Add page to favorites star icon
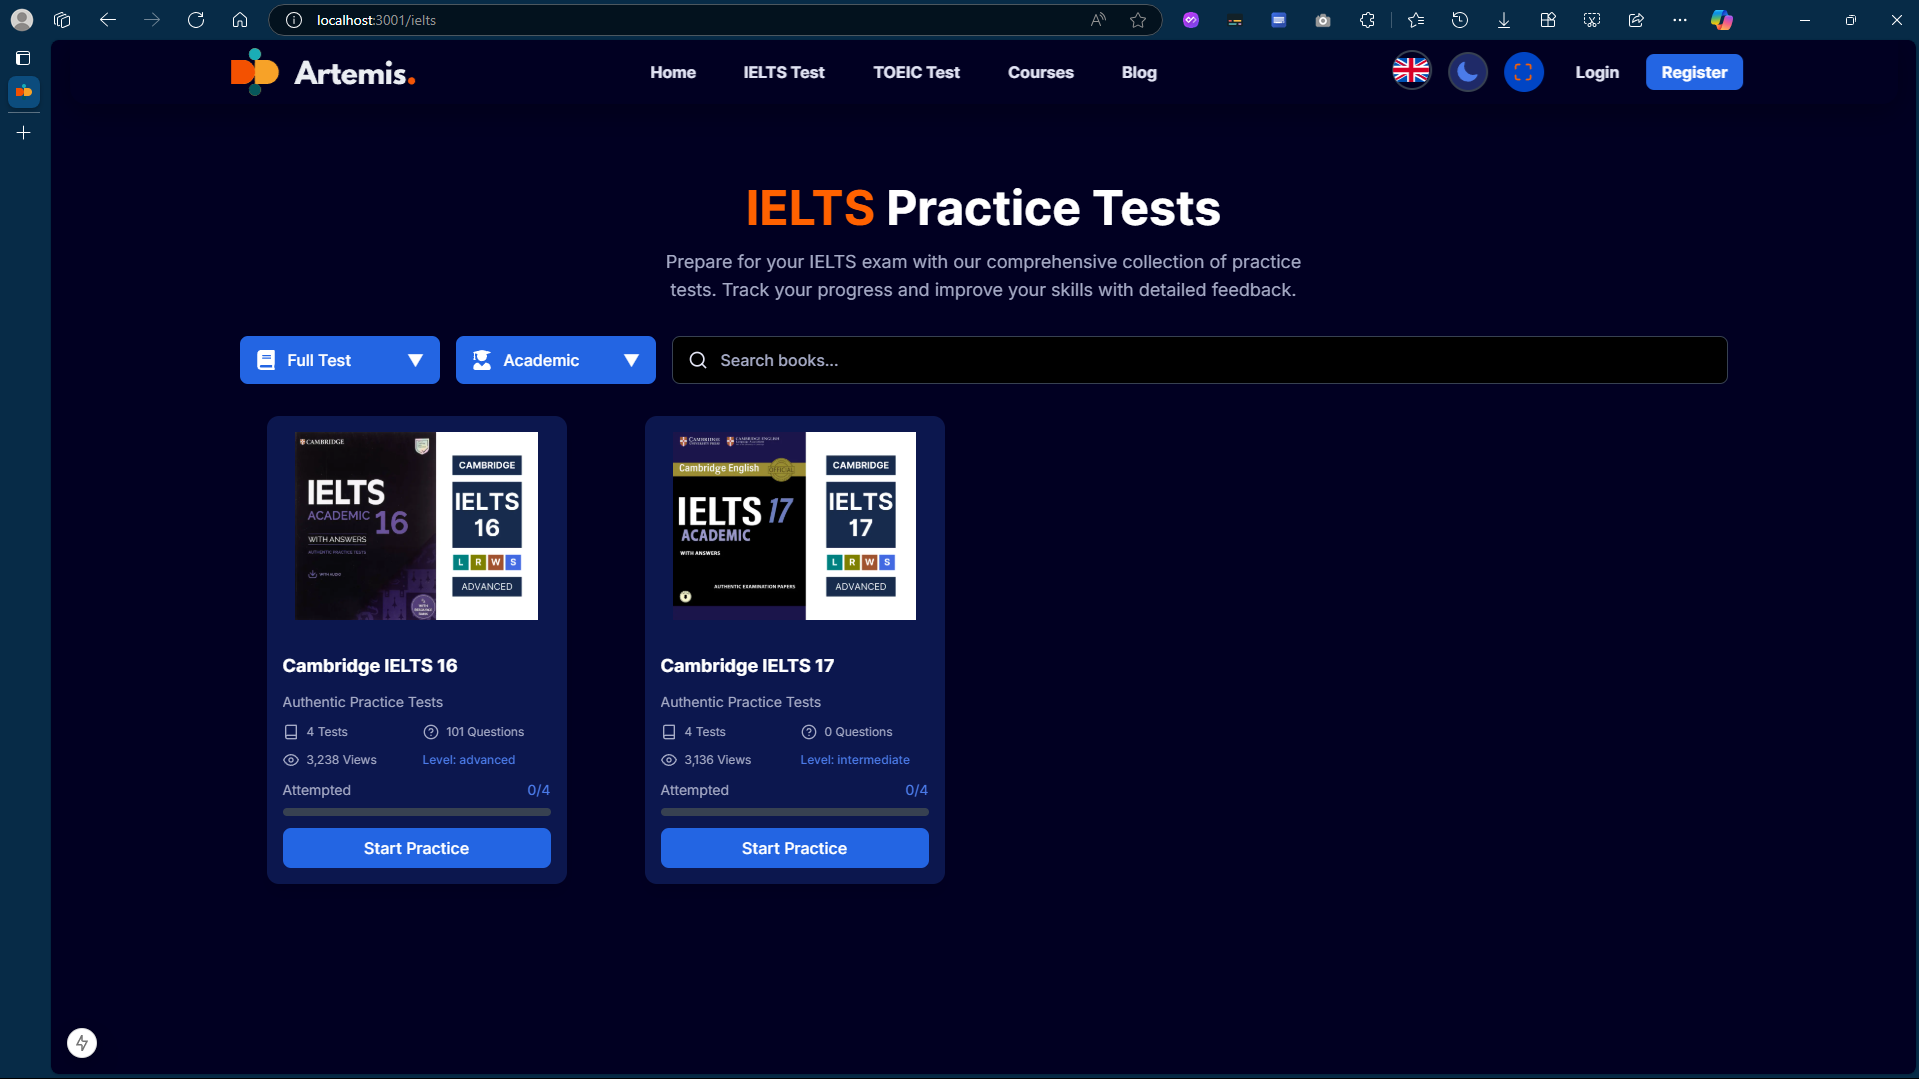Viewport: 1919px width, 1079px height. (x=1138, y=20)
